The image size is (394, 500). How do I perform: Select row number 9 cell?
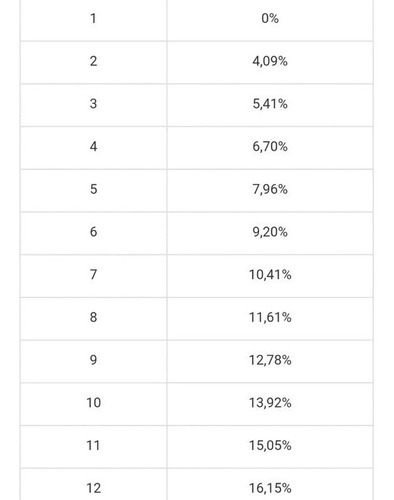click(x=93, y=361)
